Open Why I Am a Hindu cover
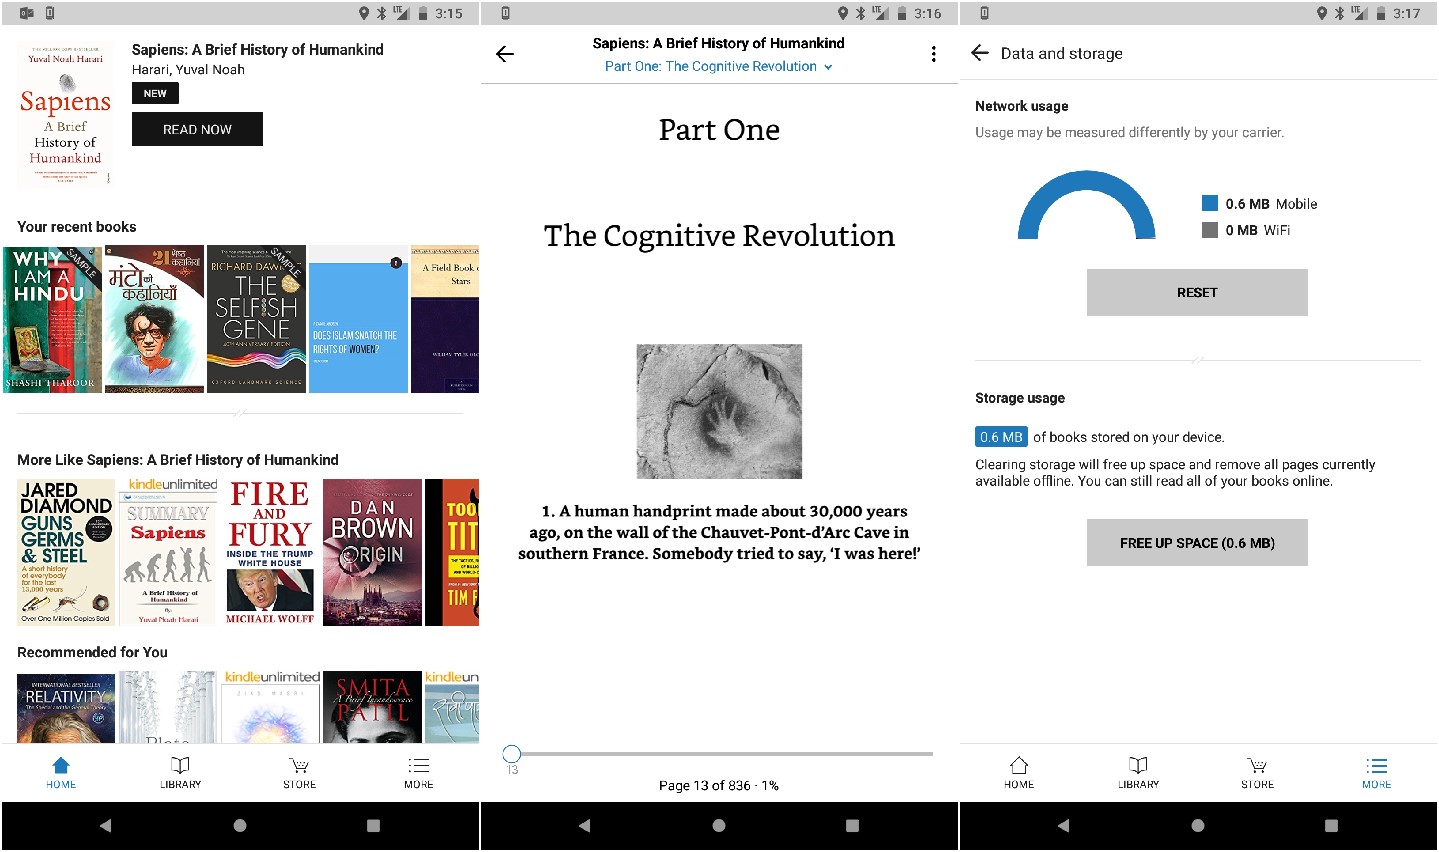 click(x=52, y=319)
